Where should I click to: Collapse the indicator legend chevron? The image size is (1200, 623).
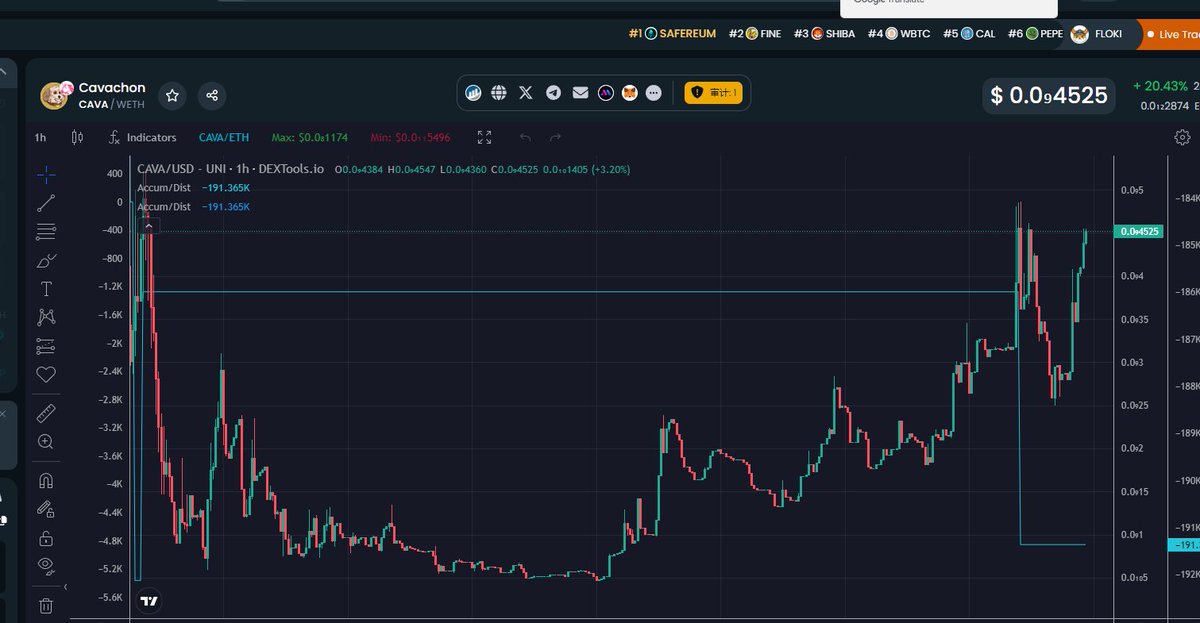[x=148, y=227]
